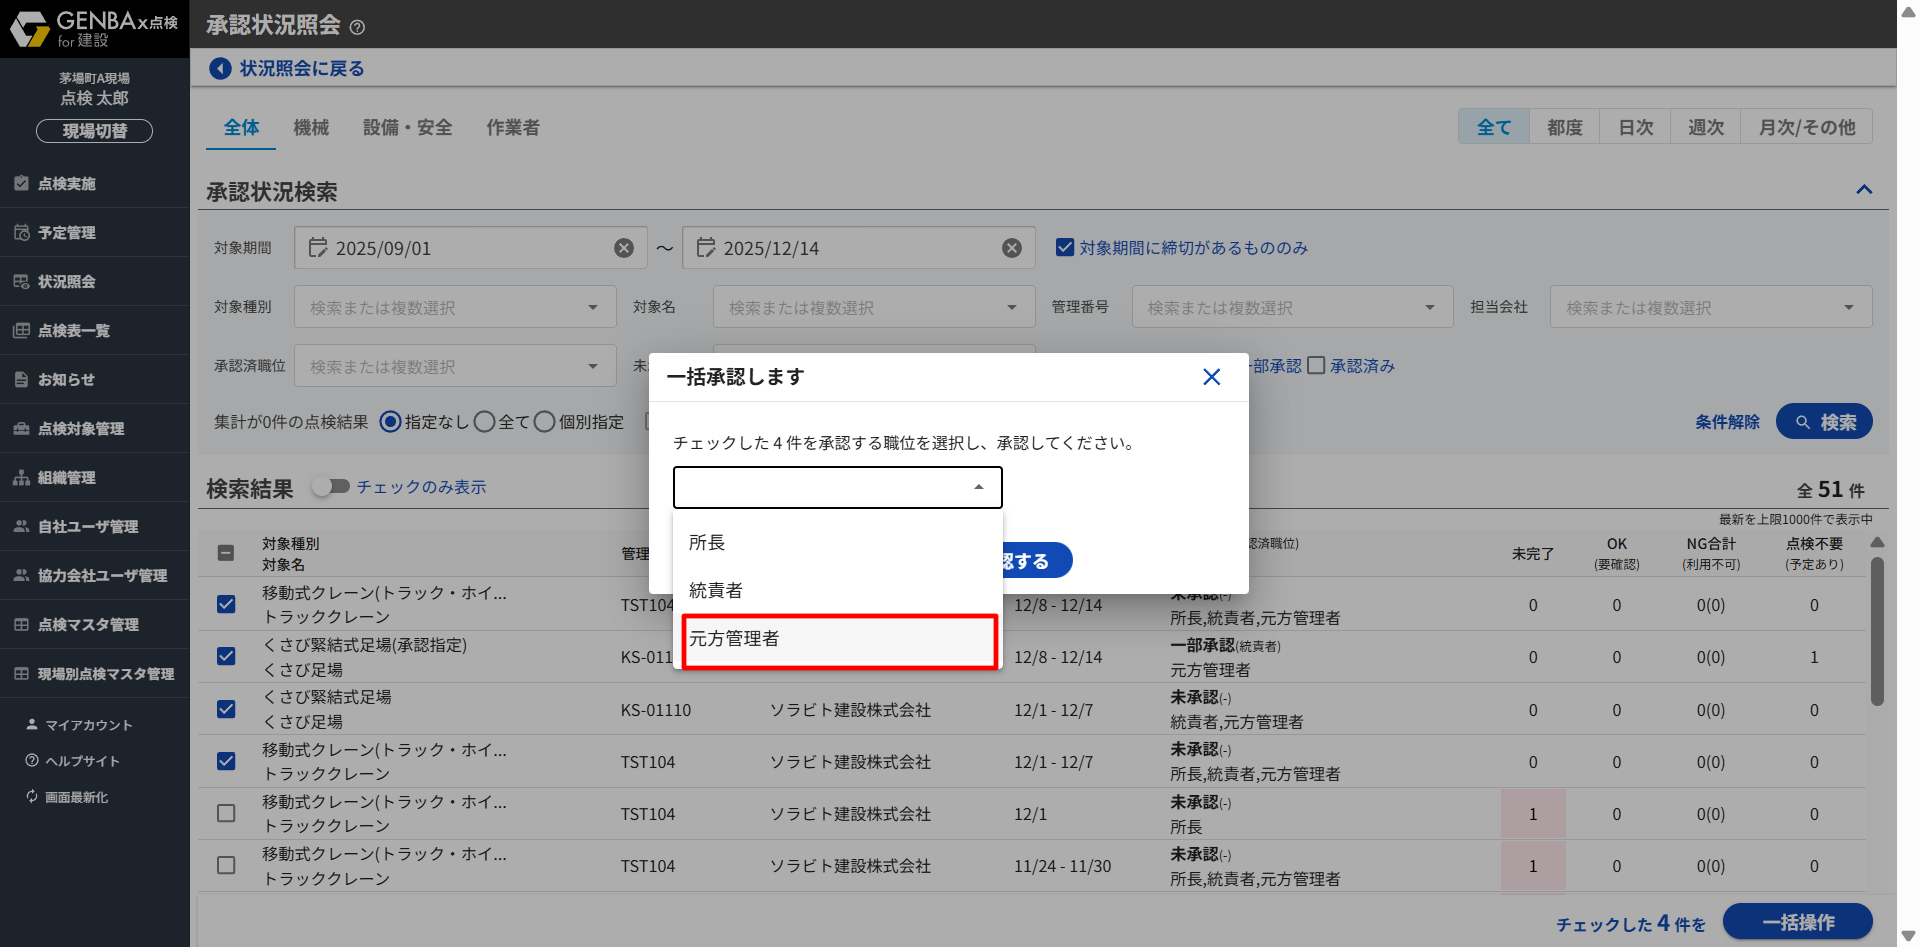Click the 一括操作 button

(x=1797, y=922)
